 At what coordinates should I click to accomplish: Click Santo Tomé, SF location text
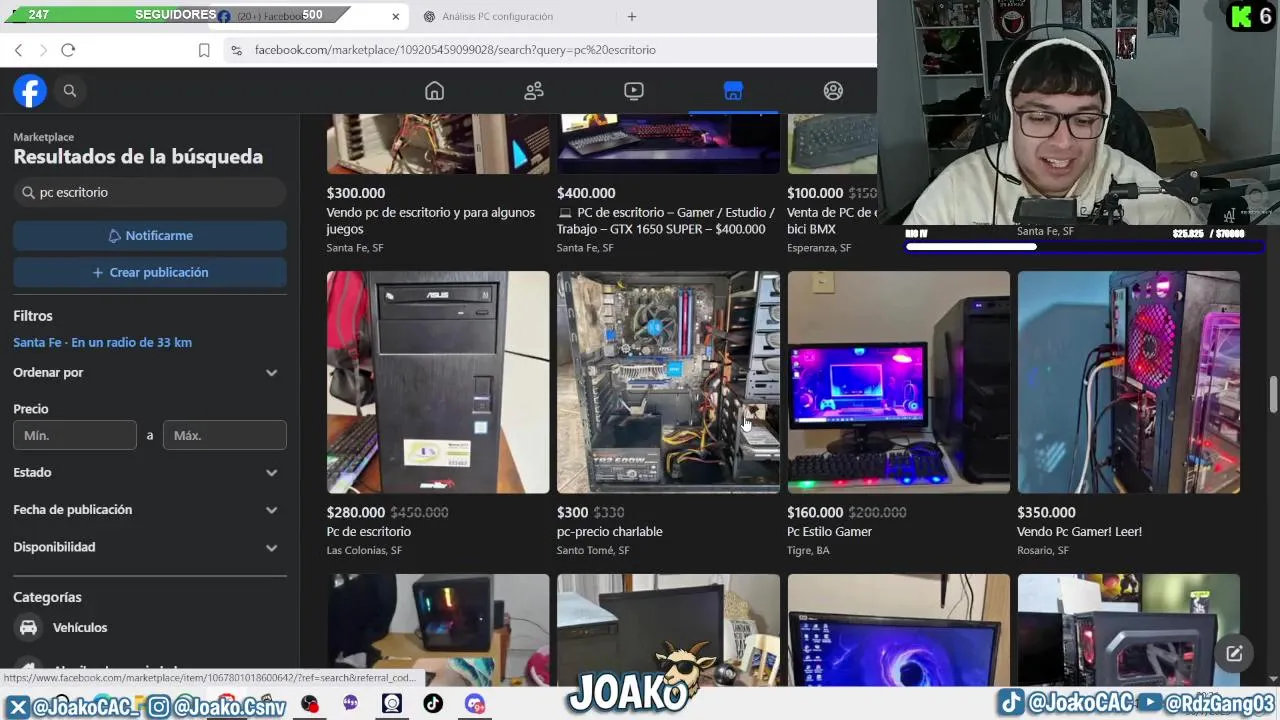tap(593, 551)
